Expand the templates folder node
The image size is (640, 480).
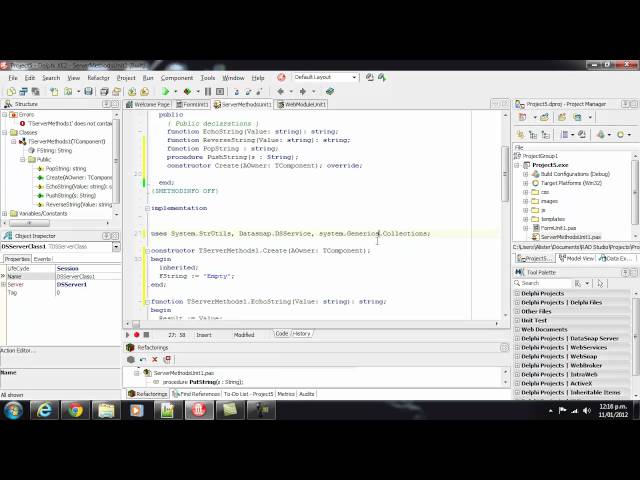coord(526,219)
